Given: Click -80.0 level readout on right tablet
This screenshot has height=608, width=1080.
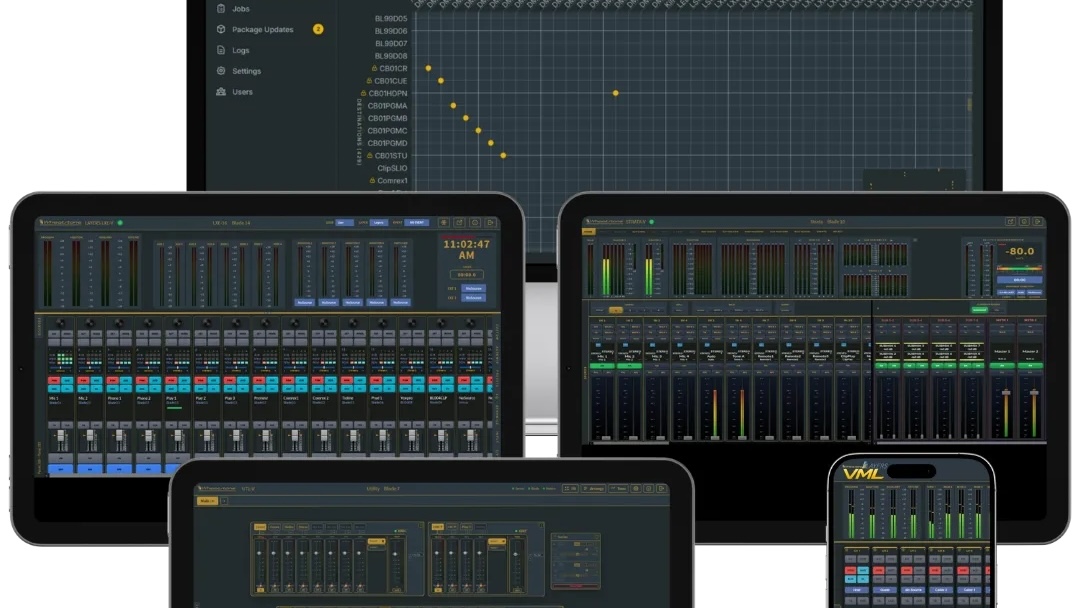Looking at the screenshot, I should point(1019,251).
